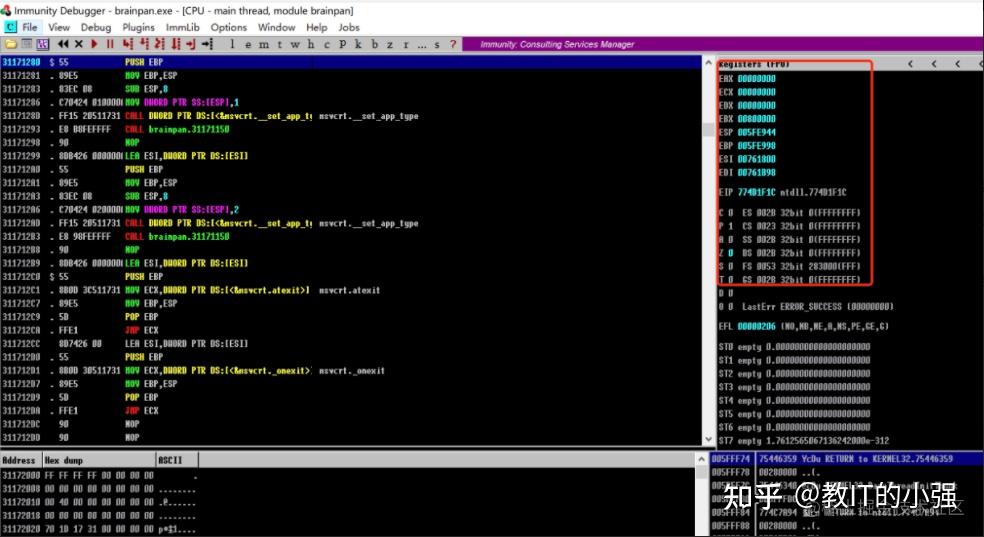
Task: Show run trace via the 'r' icon
Action: point(406,45)
